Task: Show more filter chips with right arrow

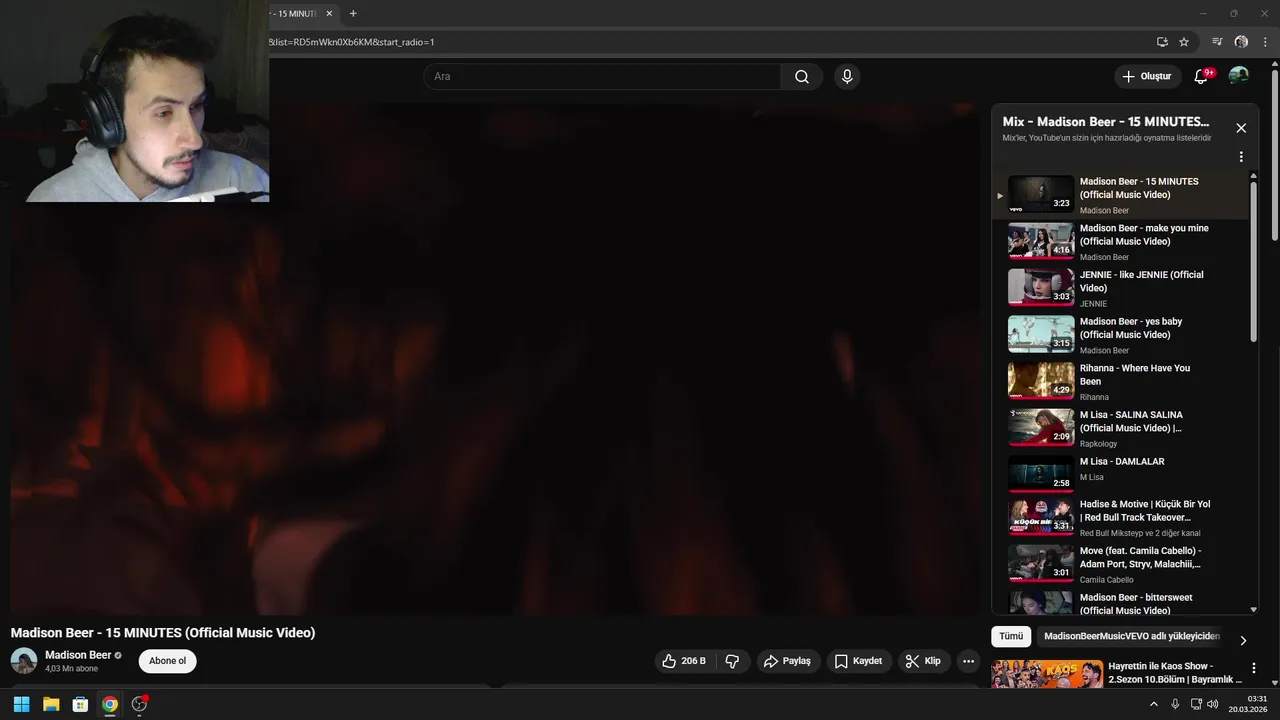Action: 1243,640
